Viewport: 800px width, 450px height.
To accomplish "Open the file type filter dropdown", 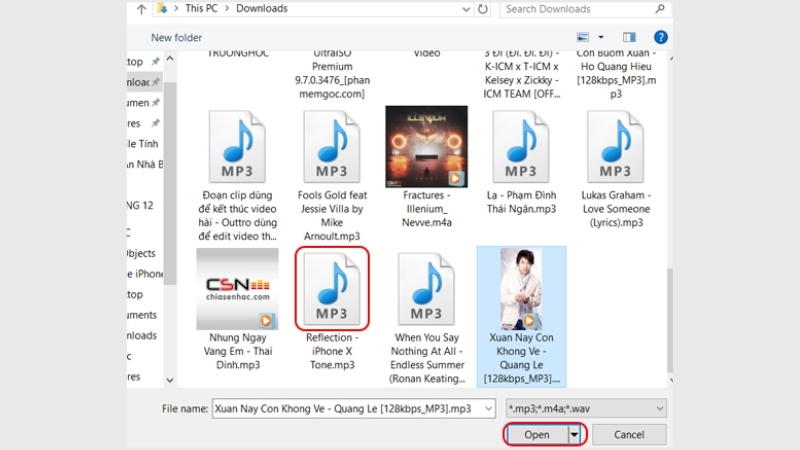I will pos(586,408).
